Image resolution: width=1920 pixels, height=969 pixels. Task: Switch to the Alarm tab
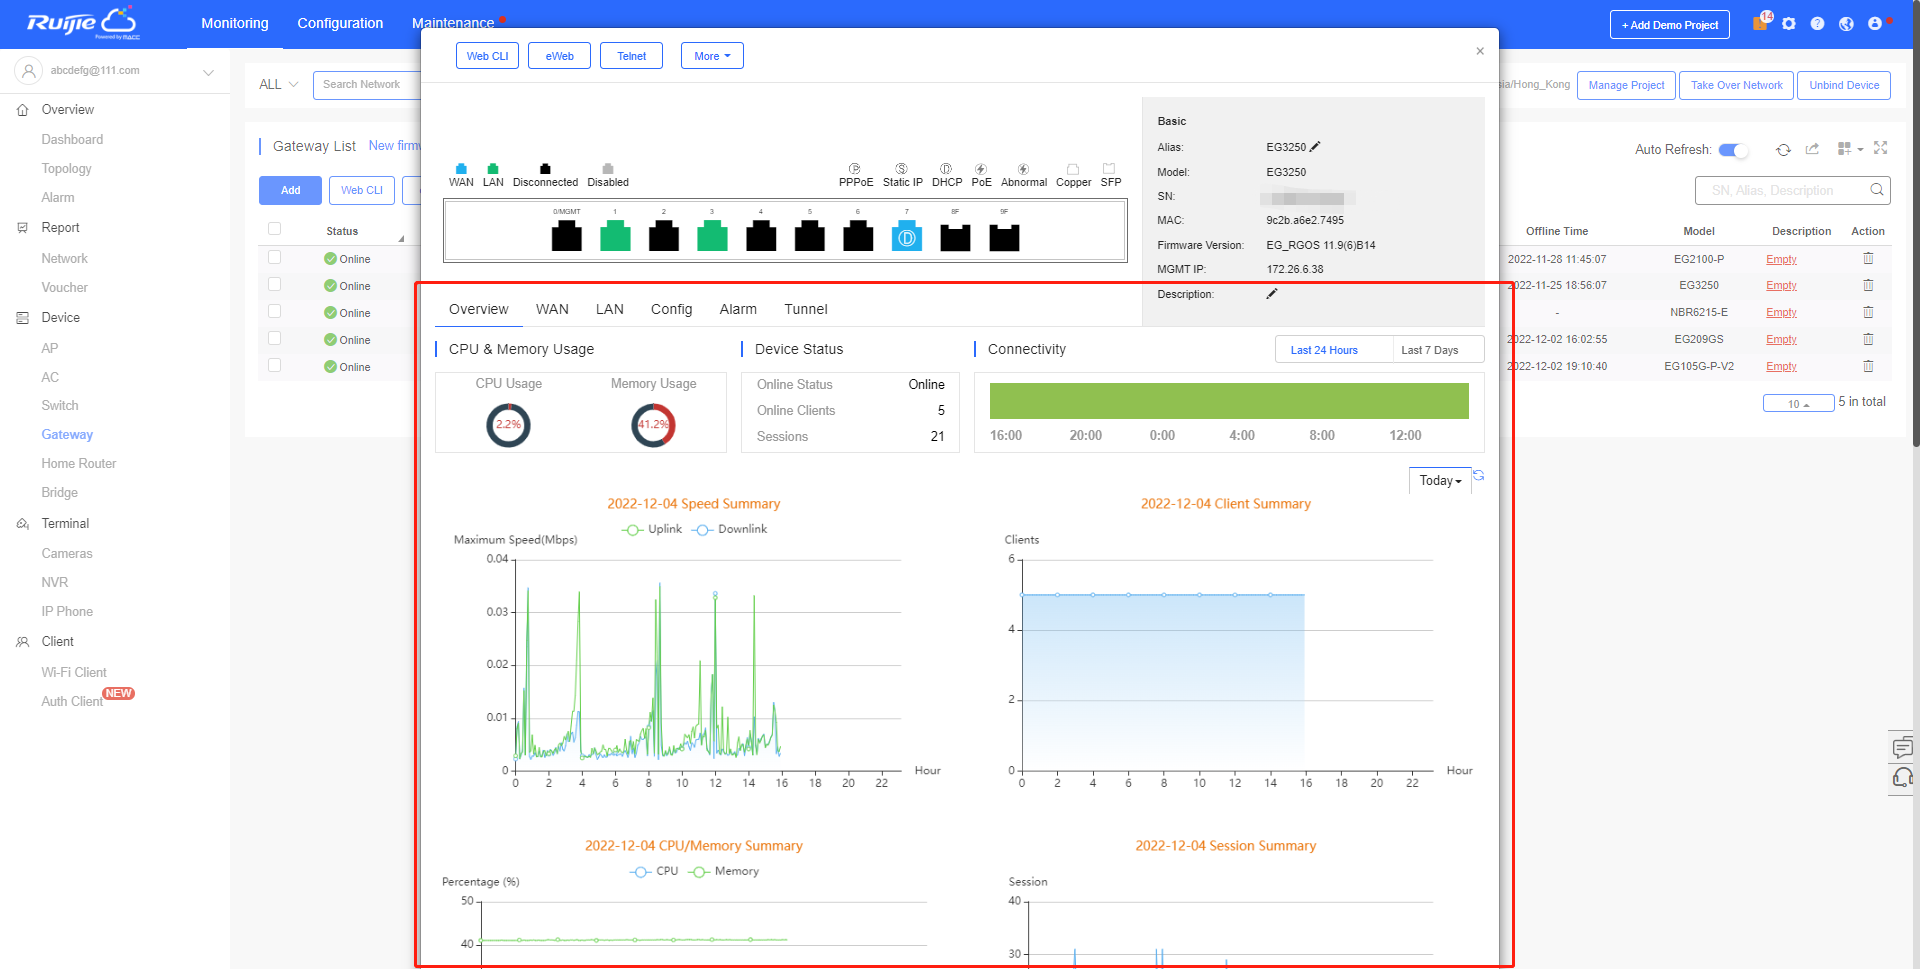point(738,309)
